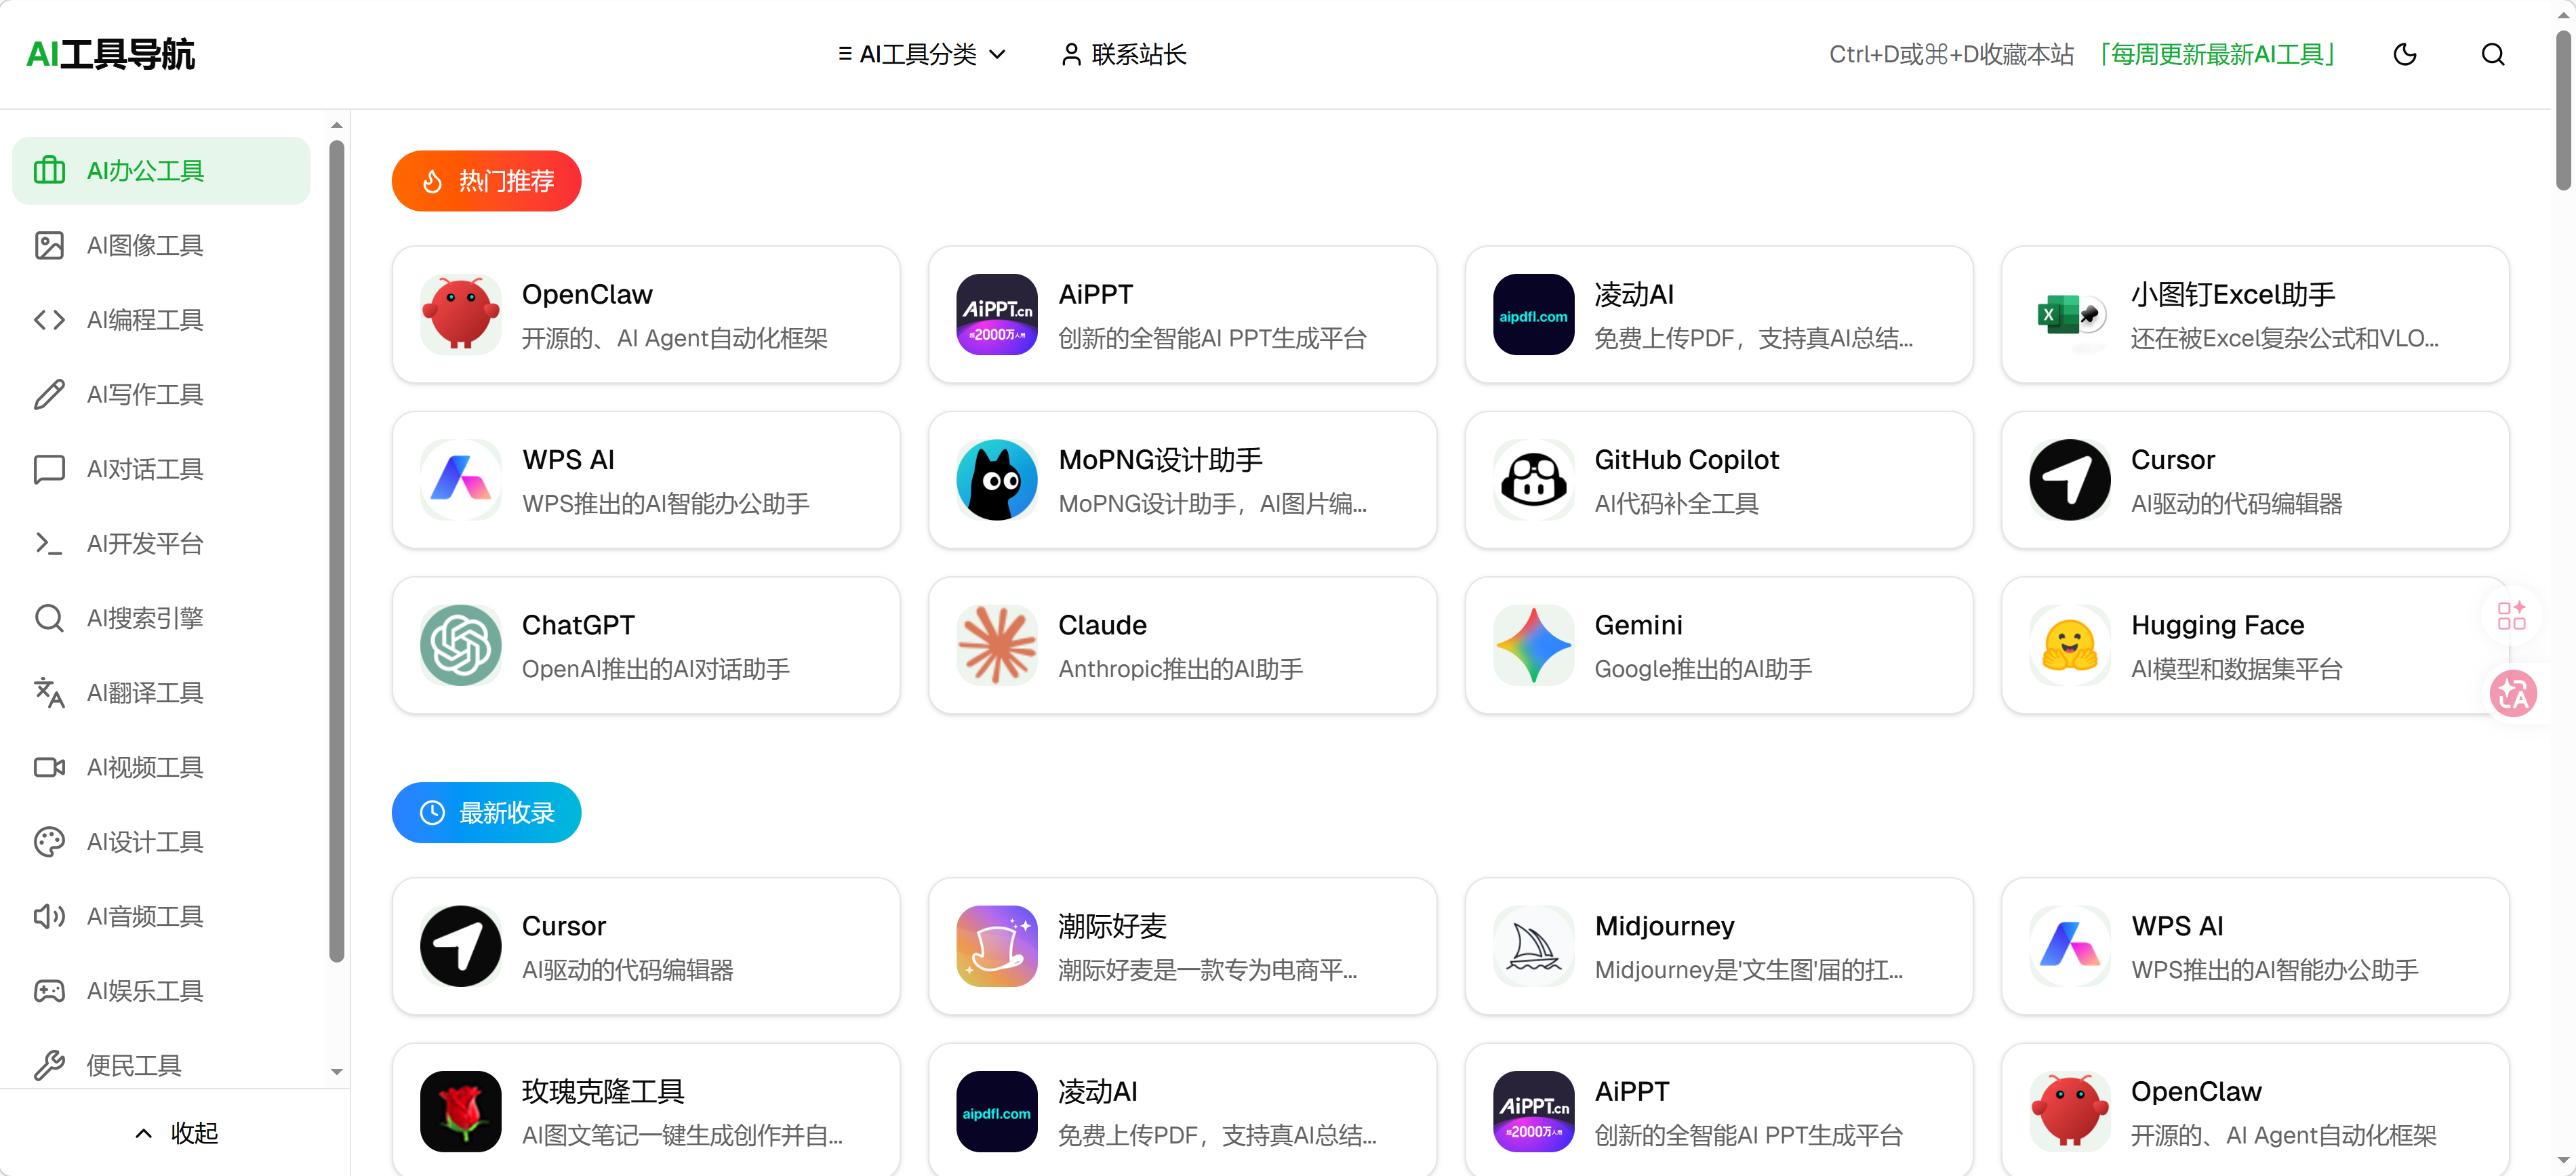2576x1176 pixels.
Task: Open the 玫瑰克隆工具 rose thumbnail
Action: point(460,1111)
